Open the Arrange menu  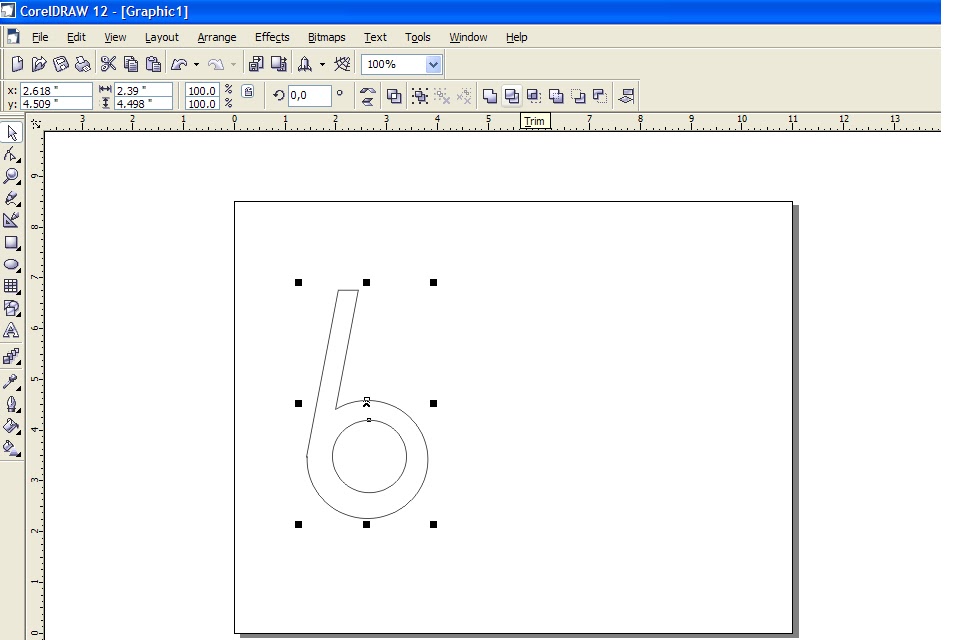(217, 37)
